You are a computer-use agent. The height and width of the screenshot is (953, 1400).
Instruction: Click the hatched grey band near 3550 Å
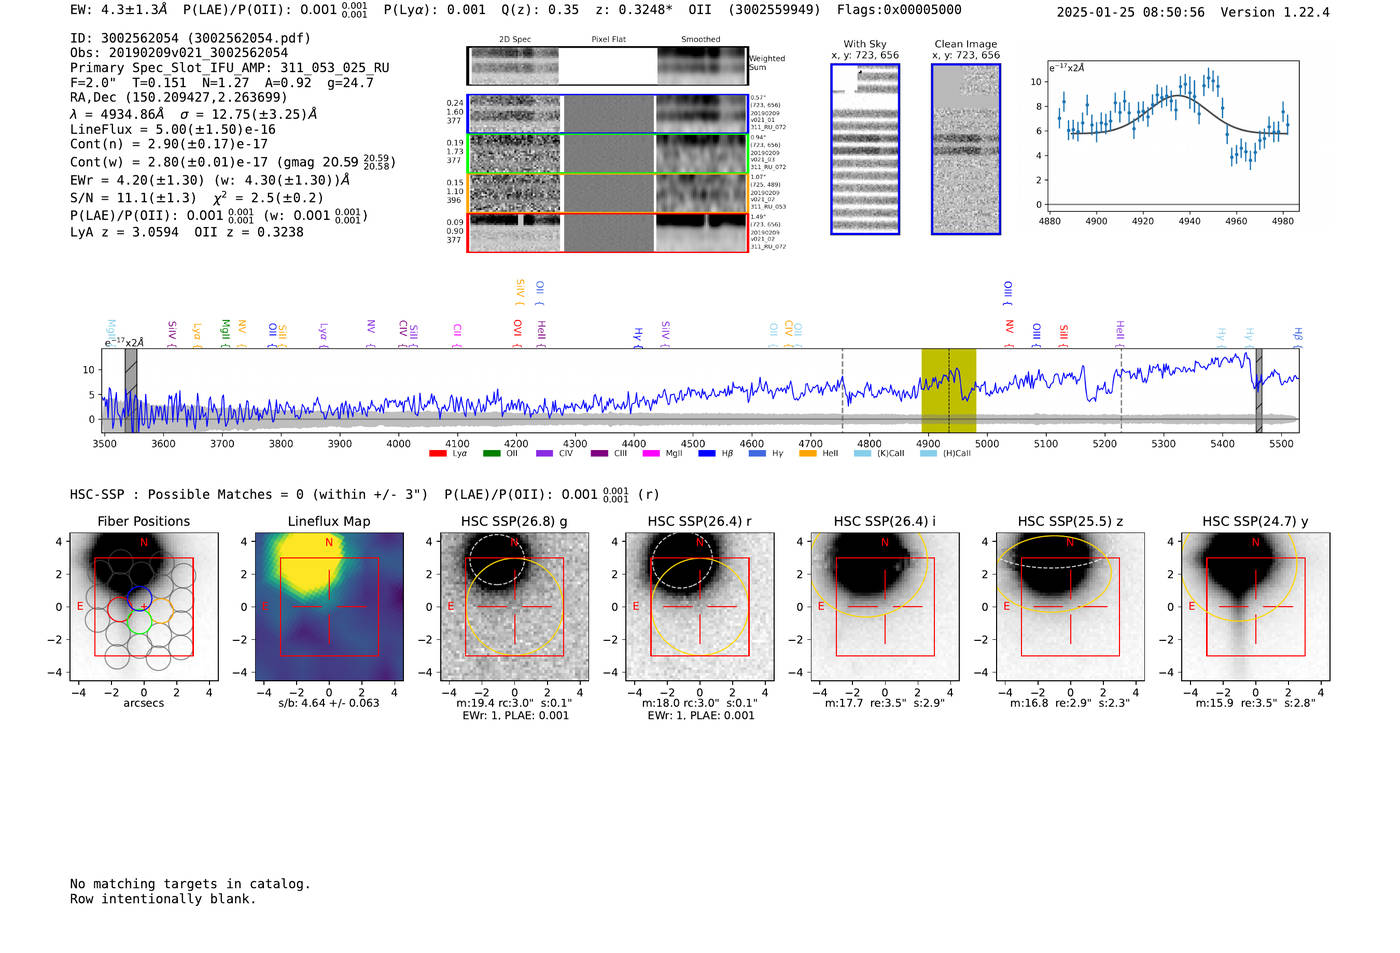131,390
